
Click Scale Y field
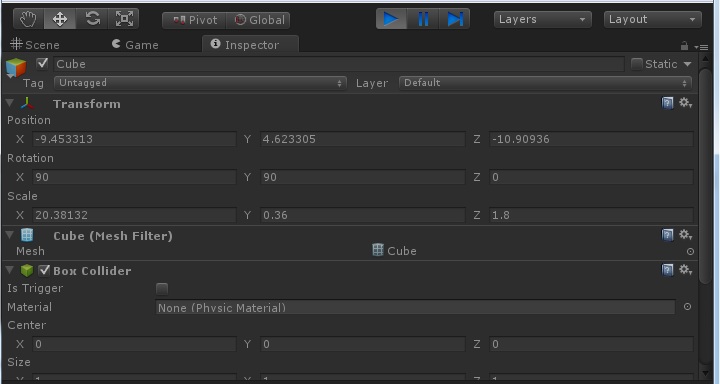tap(363, 215)
